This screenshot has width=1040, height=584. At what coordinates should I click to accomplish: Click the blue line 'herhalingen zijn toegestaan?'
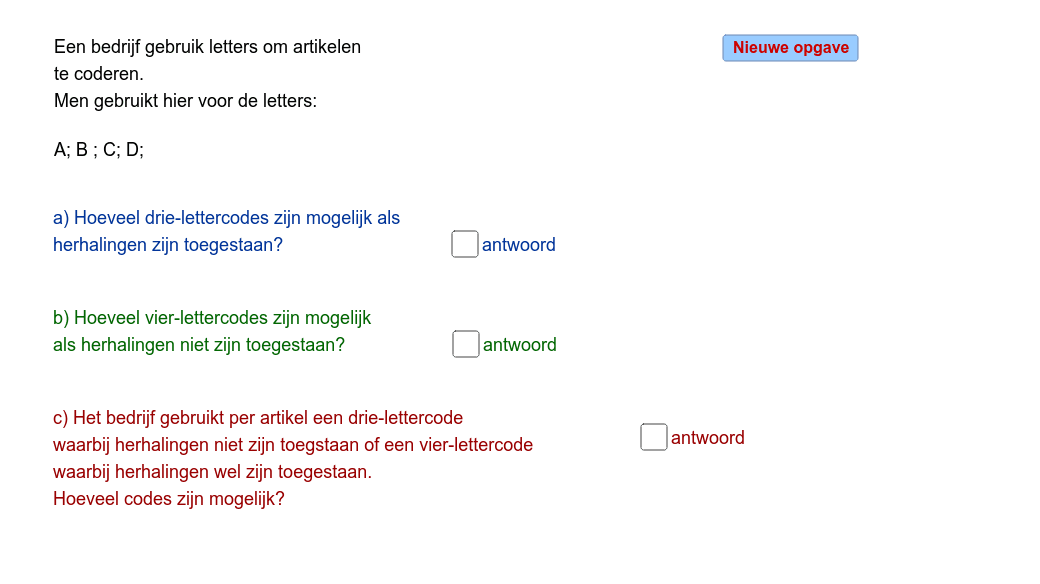(168, 245)
